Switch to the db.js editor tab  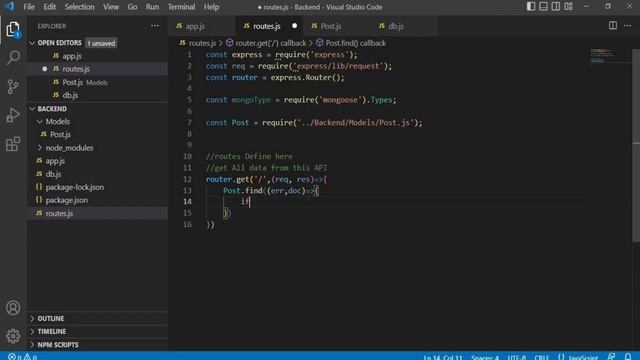[x=404, y=26]
